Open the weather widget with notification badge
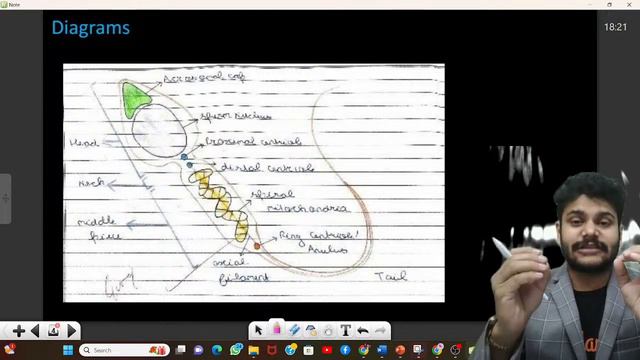Viewport: 640px width, 360px height. pyautogui.click(x=9, y=349)
